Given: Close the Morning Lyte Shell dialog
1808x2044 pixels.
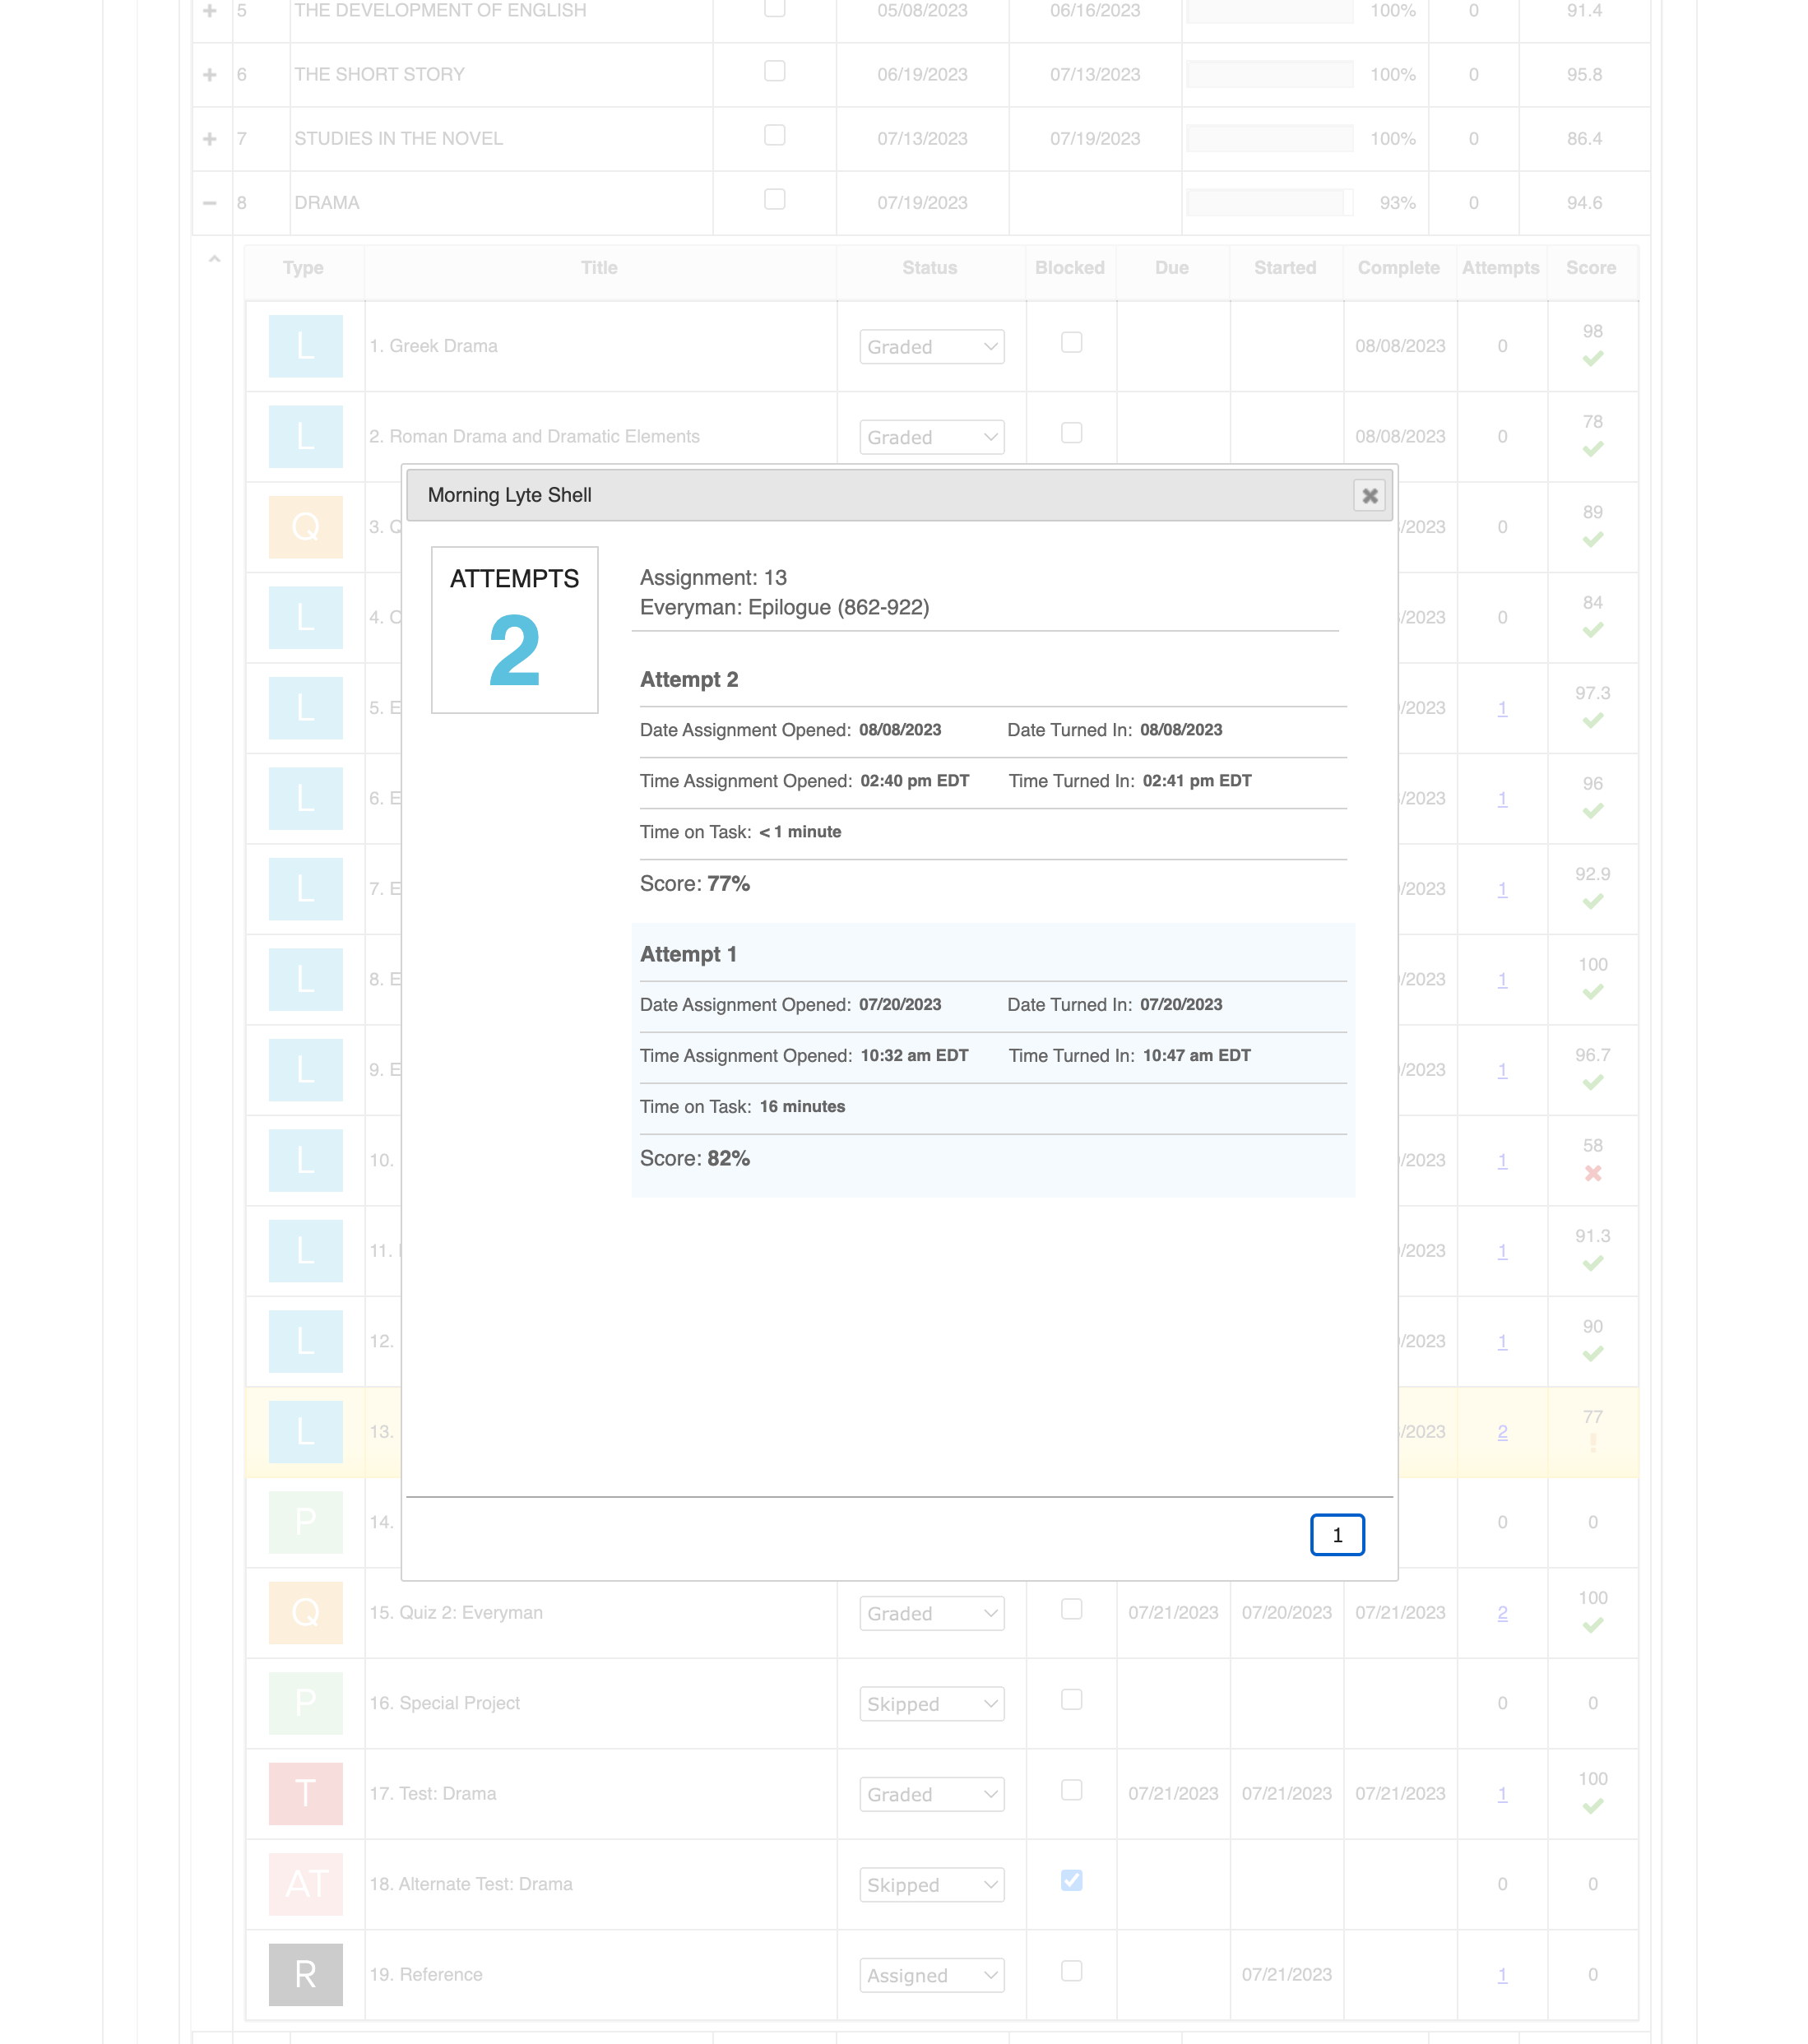Looking at the screenshot, I should (1369, 495).
